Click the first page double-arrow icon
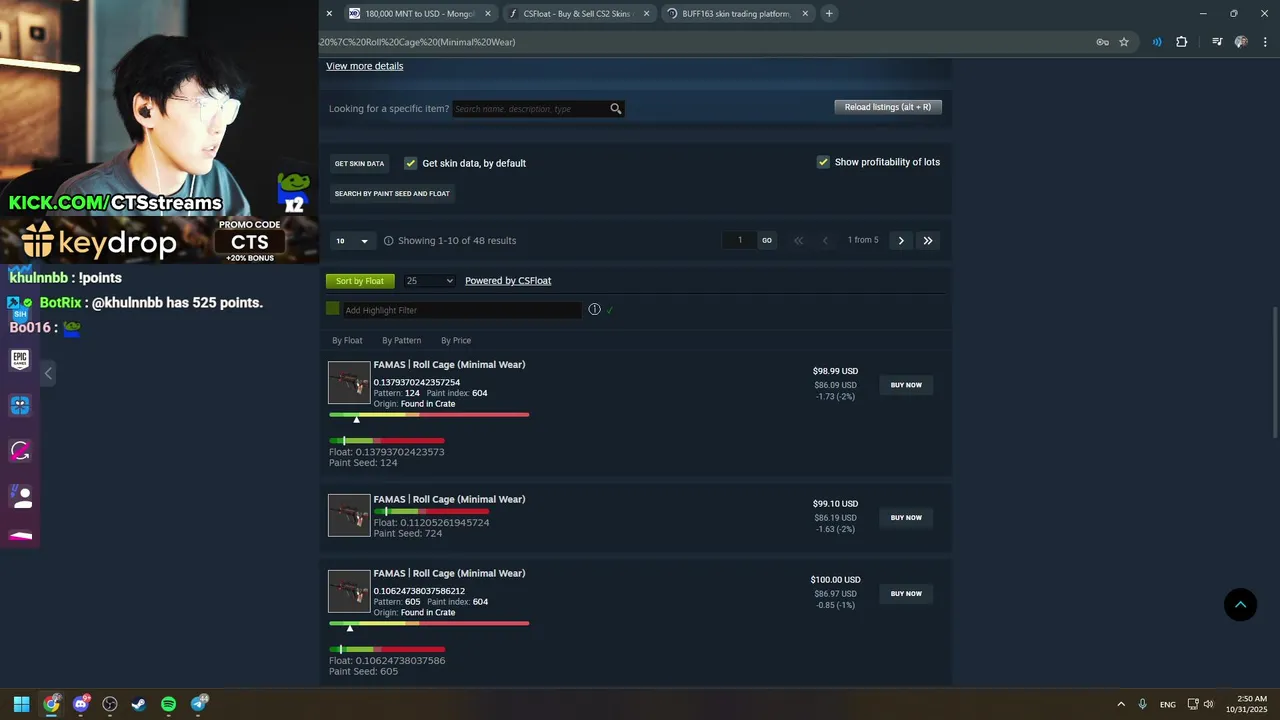Viewport: 1280px width, 720px height. click(x=798, y=241)
